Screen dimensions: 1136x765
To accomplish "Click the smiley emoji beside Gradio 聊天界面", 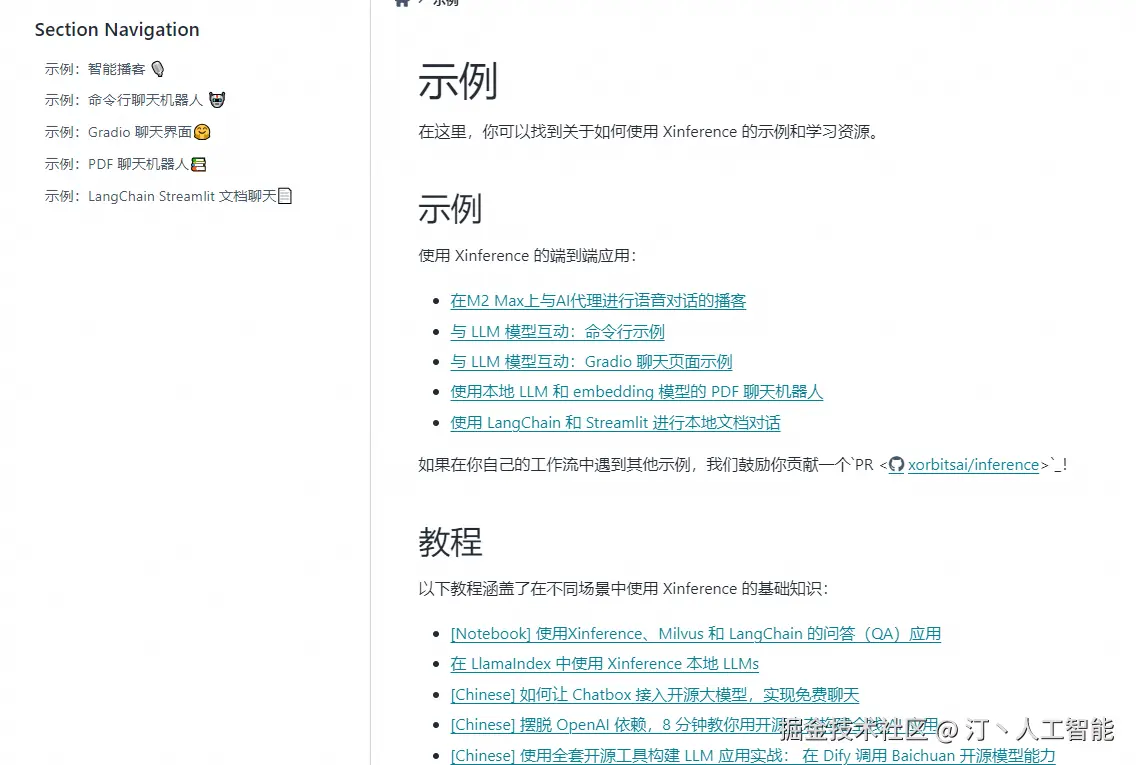I will (202, 132).
